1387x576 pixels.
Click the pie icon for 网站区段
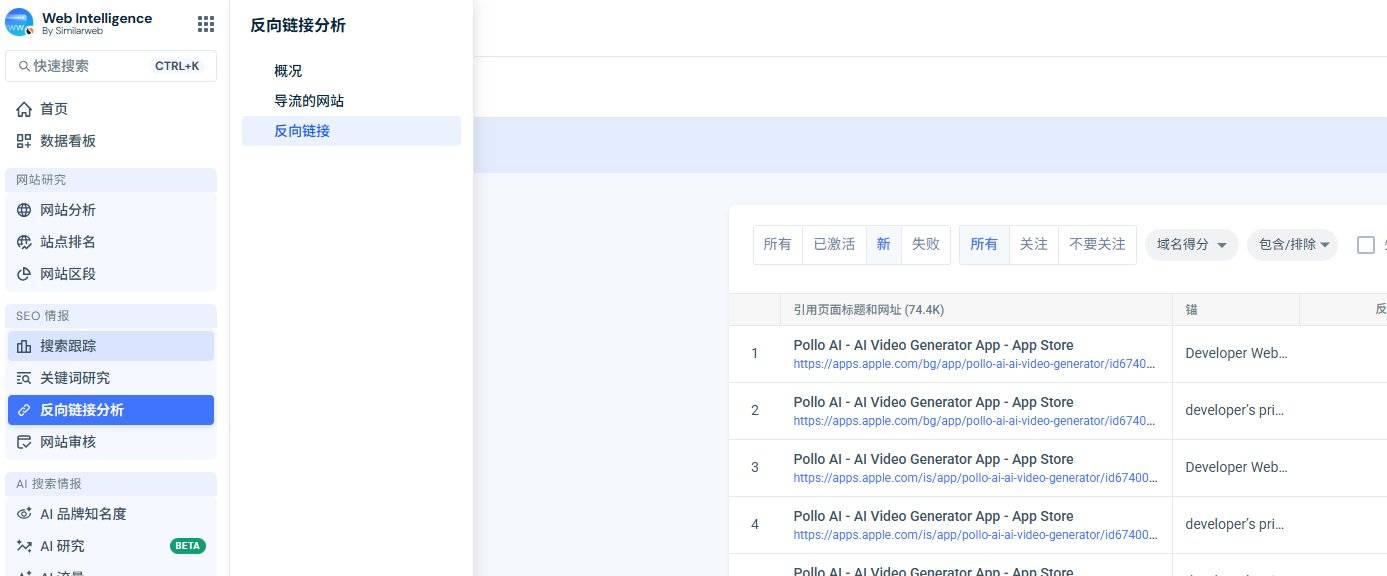pyautogui.click(x=24, y=274)
